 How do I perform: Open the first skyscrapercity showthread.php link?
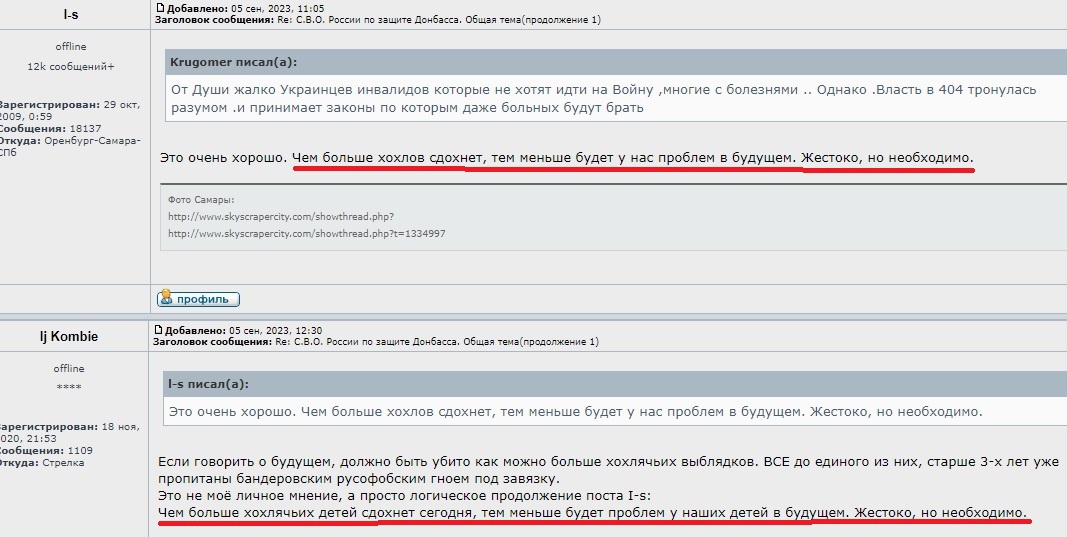280,216
